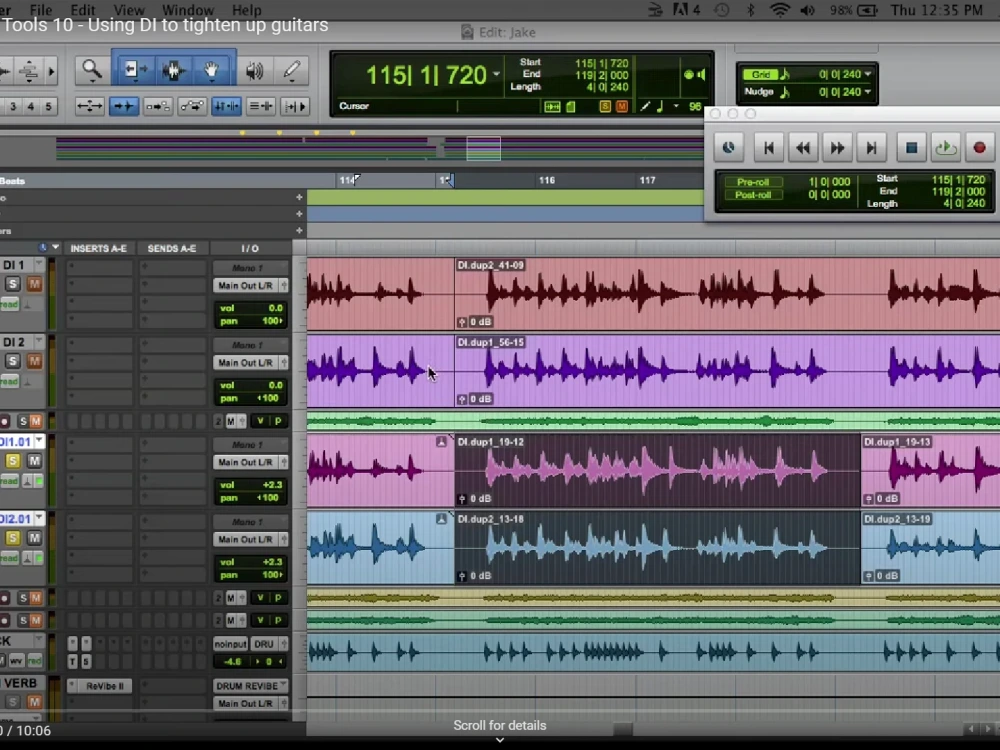This screenshot has width=1000, height=750.
Task: Toggle solo on DI1.01 track
Action: (13, 460)
